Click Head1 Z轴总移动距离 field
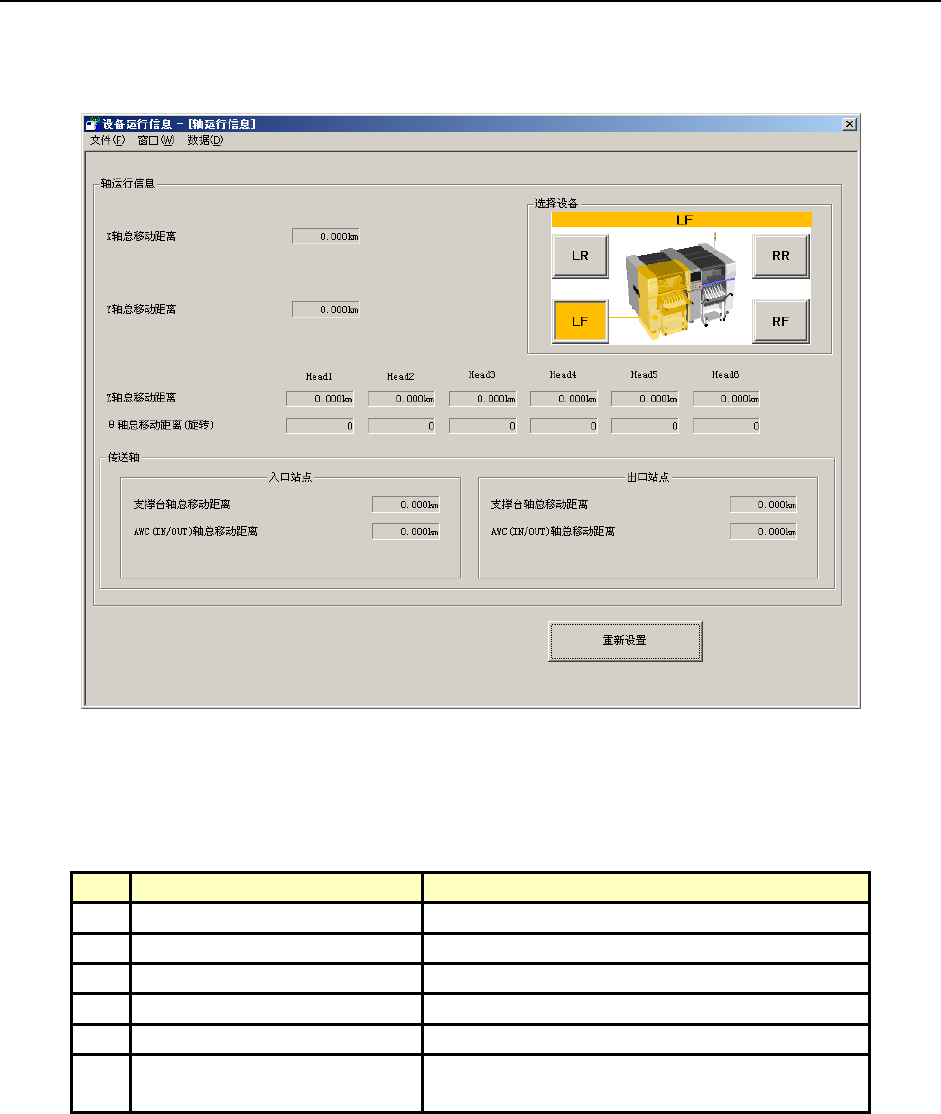 (320, 399)
